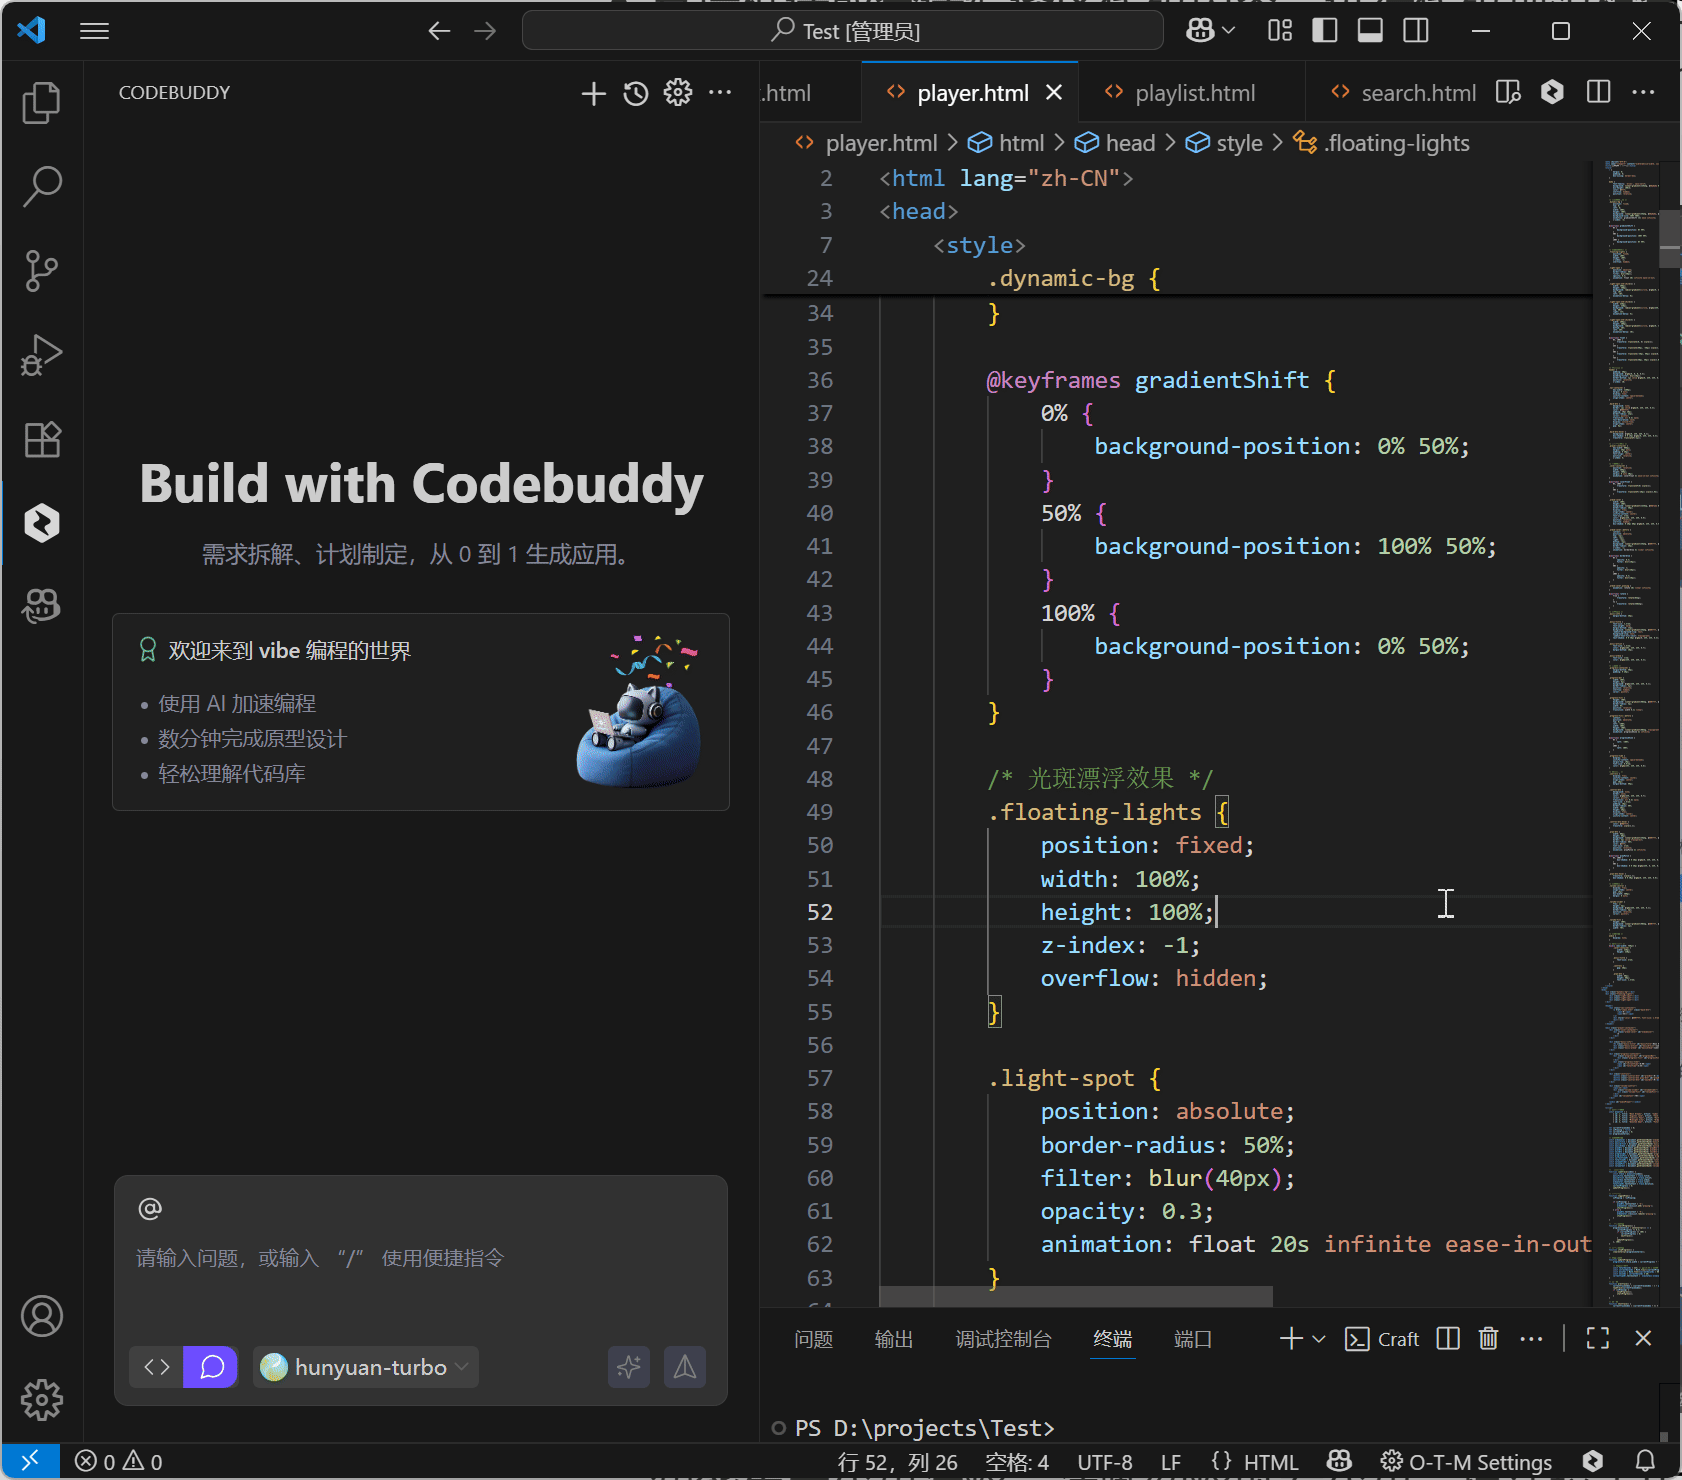Open Copilot dropdown in title bar
The image size is (1682, 1480).
click(1210, 31)
